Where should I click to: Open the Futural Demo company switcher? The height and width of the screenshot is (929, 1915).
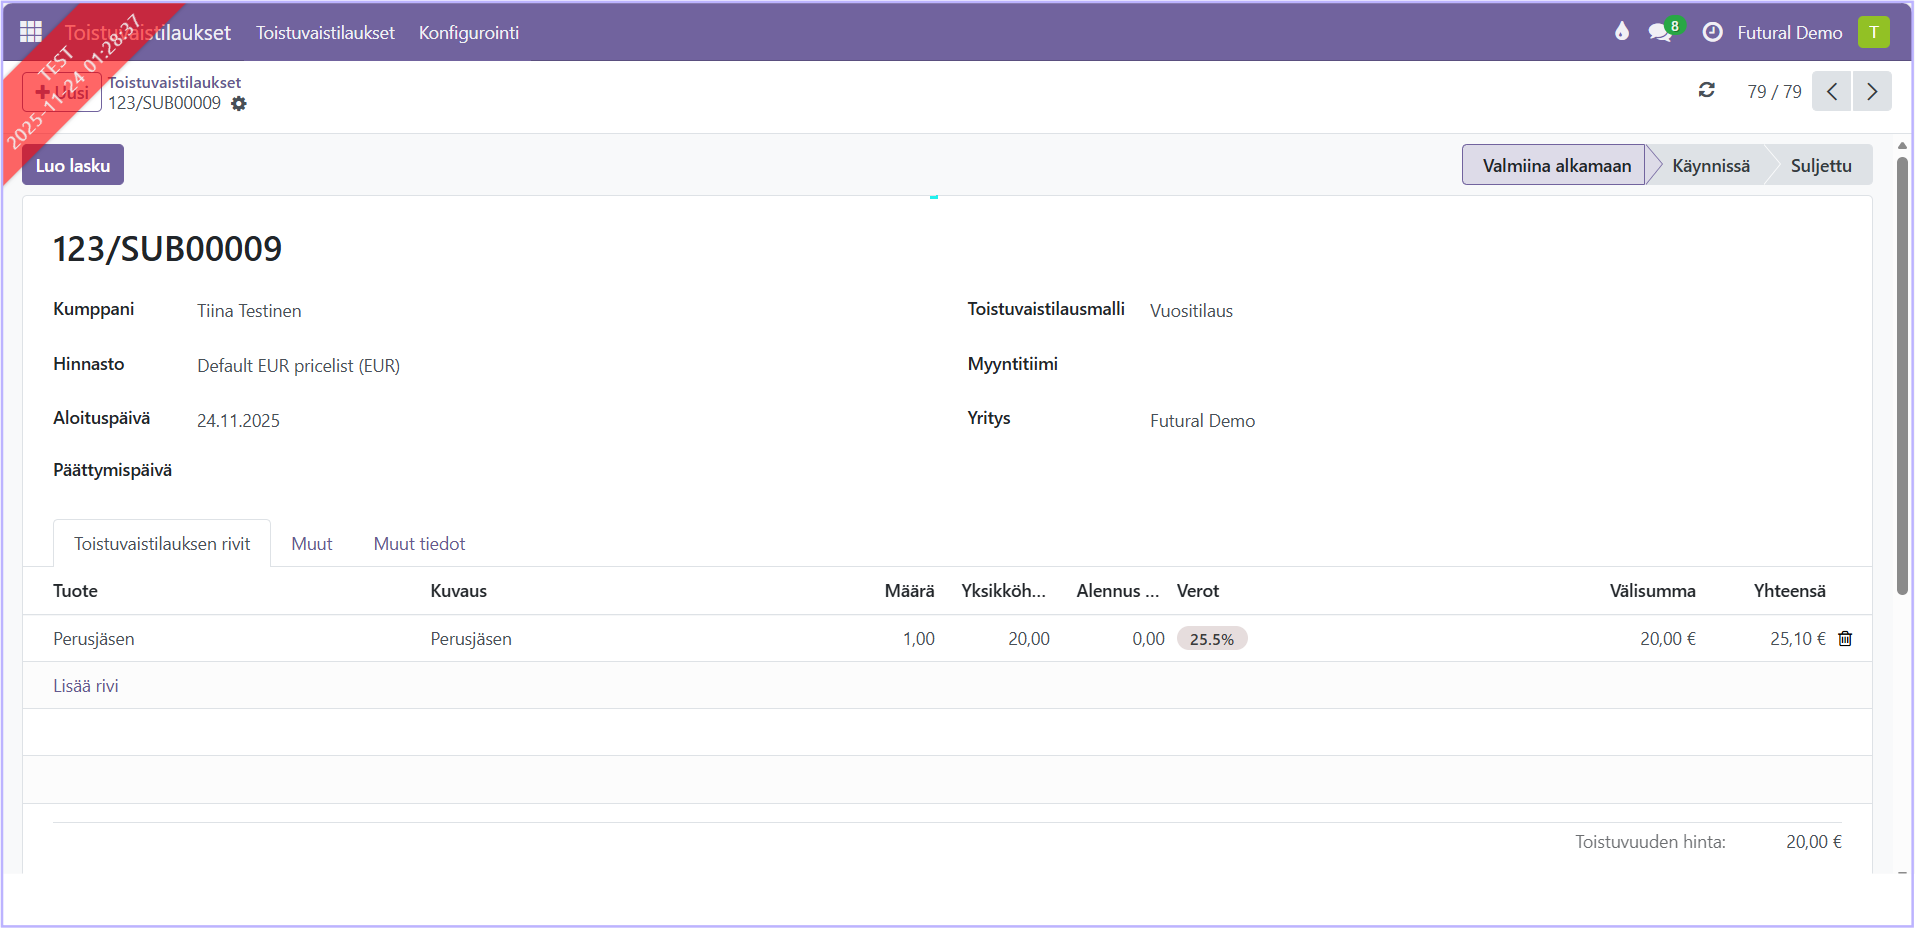1789,33
